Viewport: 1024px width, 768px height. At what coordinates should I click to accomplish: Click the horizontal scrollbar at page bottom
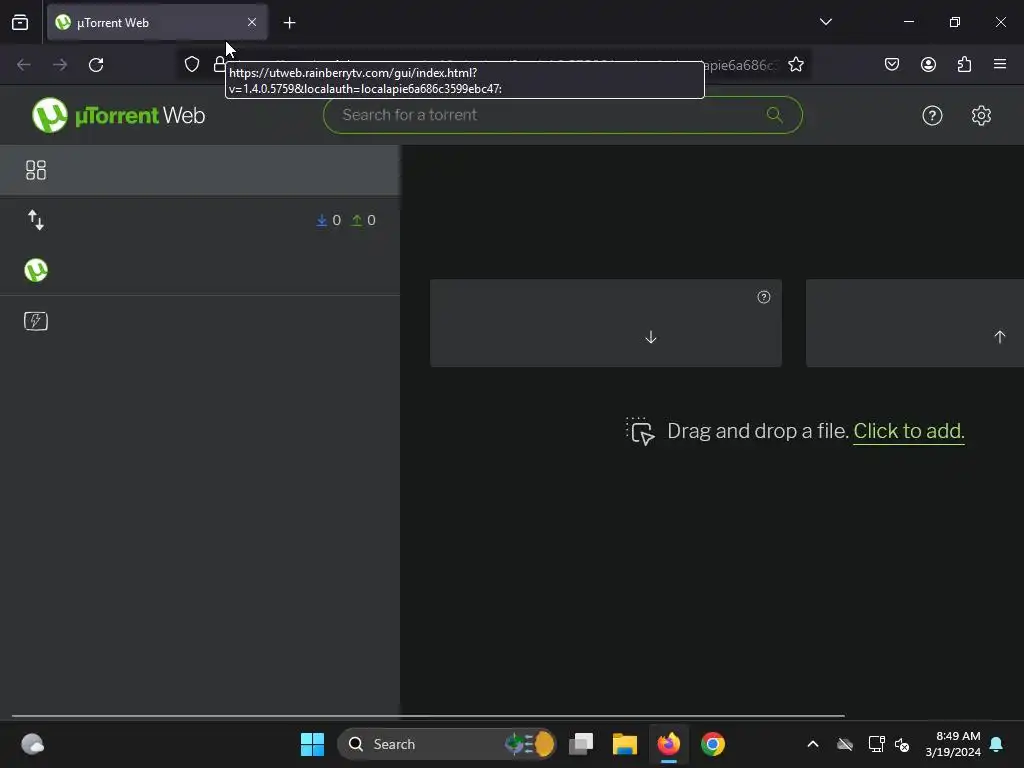coord(428,716)
